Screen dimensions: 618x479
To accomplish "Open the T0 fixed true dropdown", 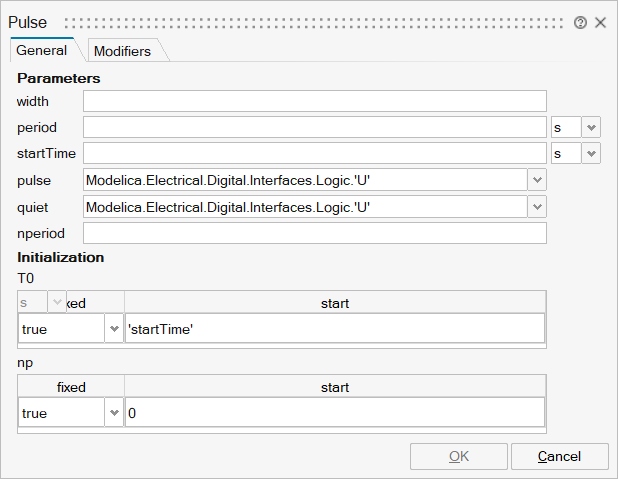I will (114, 329).
